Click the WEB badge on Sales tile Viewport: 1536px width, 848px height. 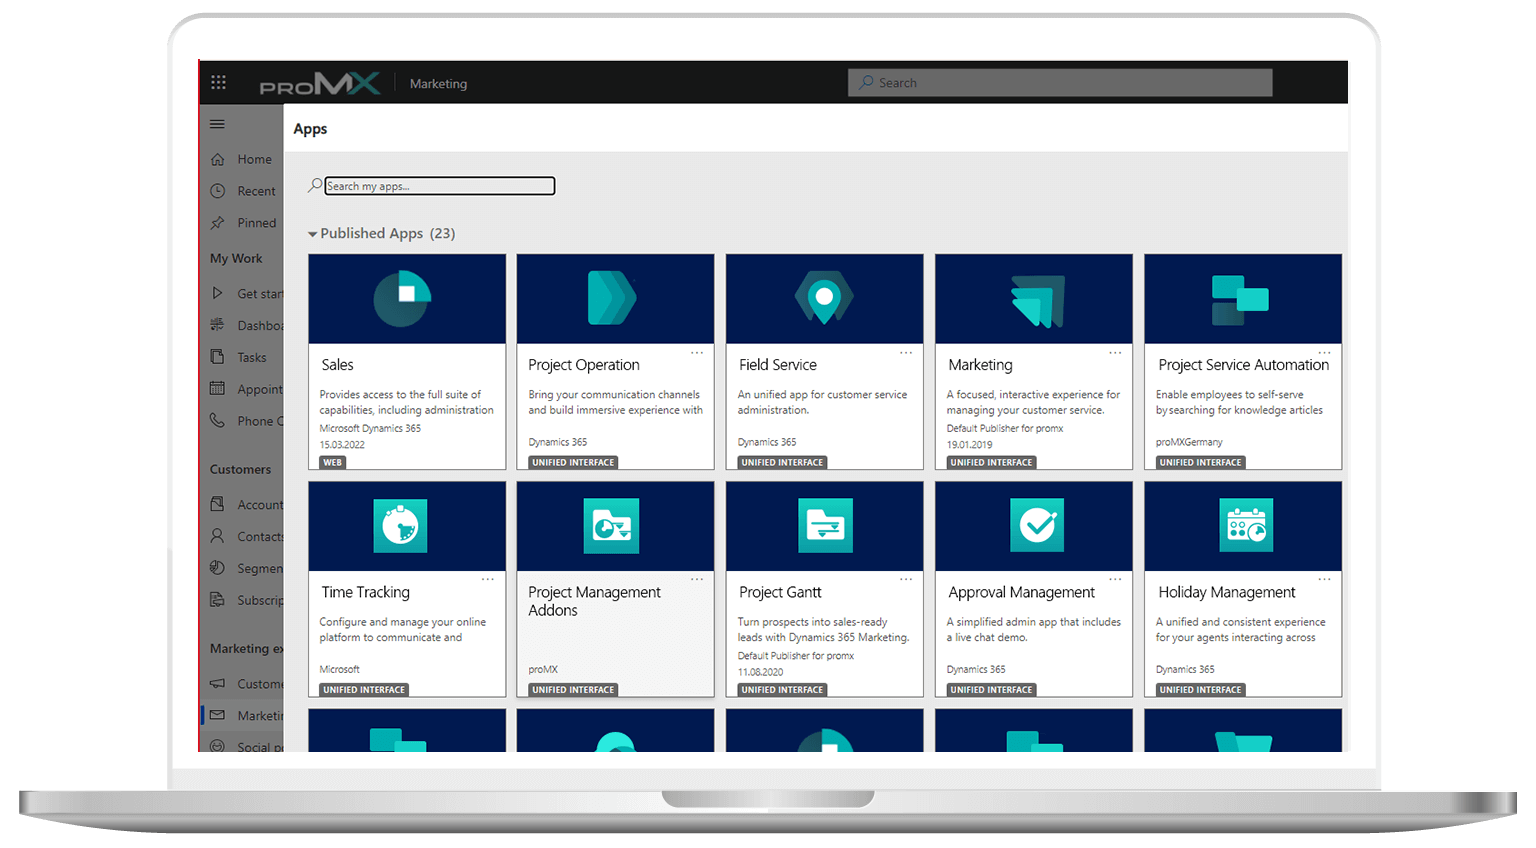[332, 462]
